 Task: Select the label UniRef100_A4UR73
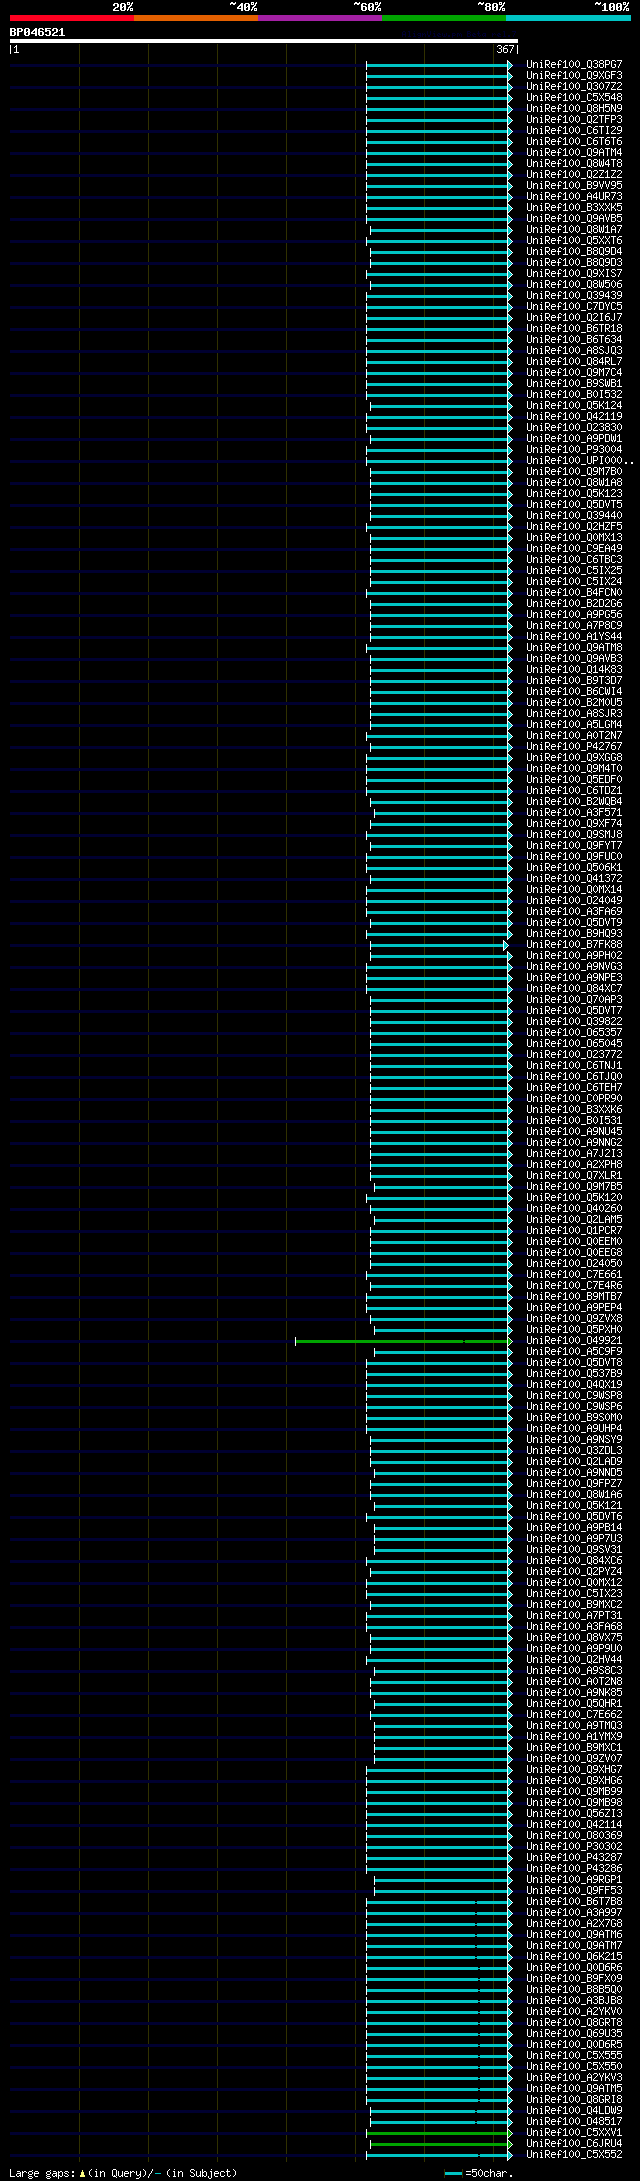click(574, 197)
